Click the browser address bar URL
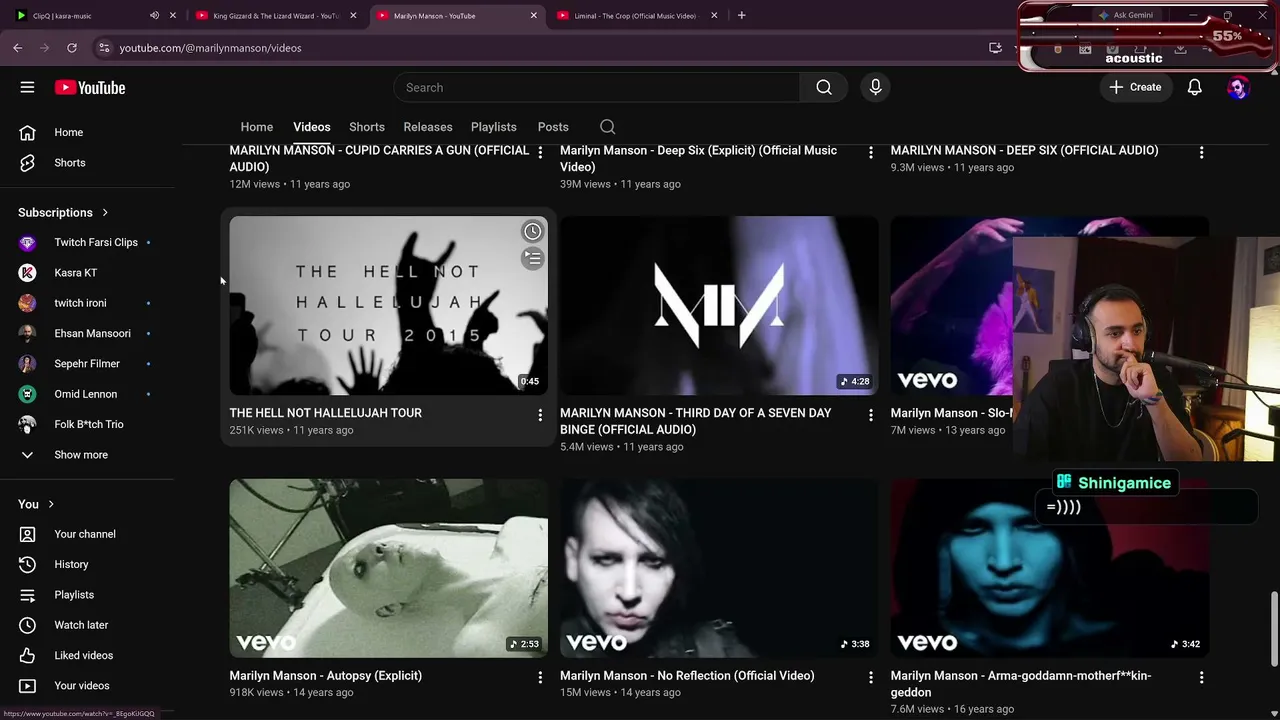The width and height of the screenshot is (1280, 720). coord(210,48)
